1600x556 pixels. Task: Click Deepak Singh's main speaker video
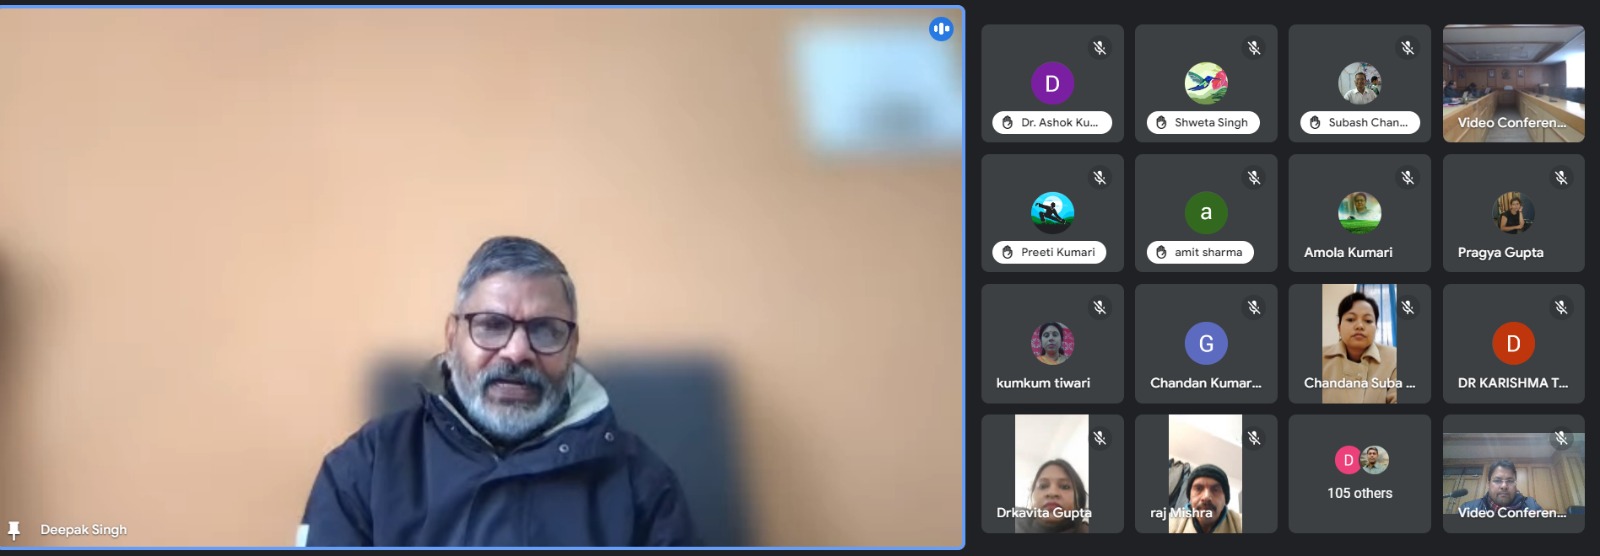point(482,278)
